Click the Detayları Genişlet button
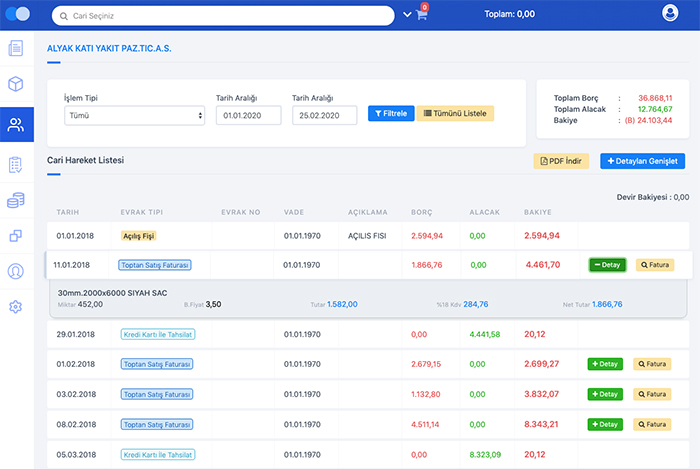 click(x=642, y=161)
